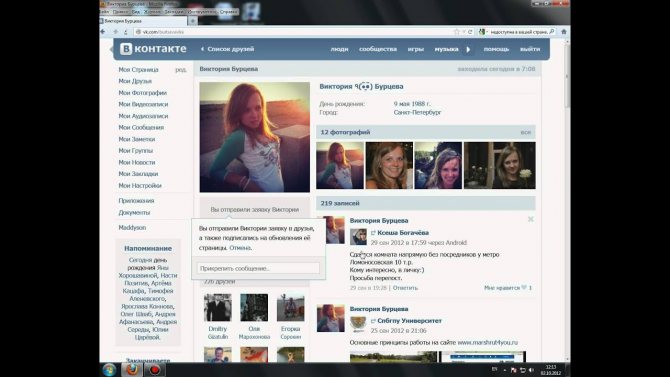Open Мои Друзья in sidebar
Viewport: 670px width, 377px height.
135,81
